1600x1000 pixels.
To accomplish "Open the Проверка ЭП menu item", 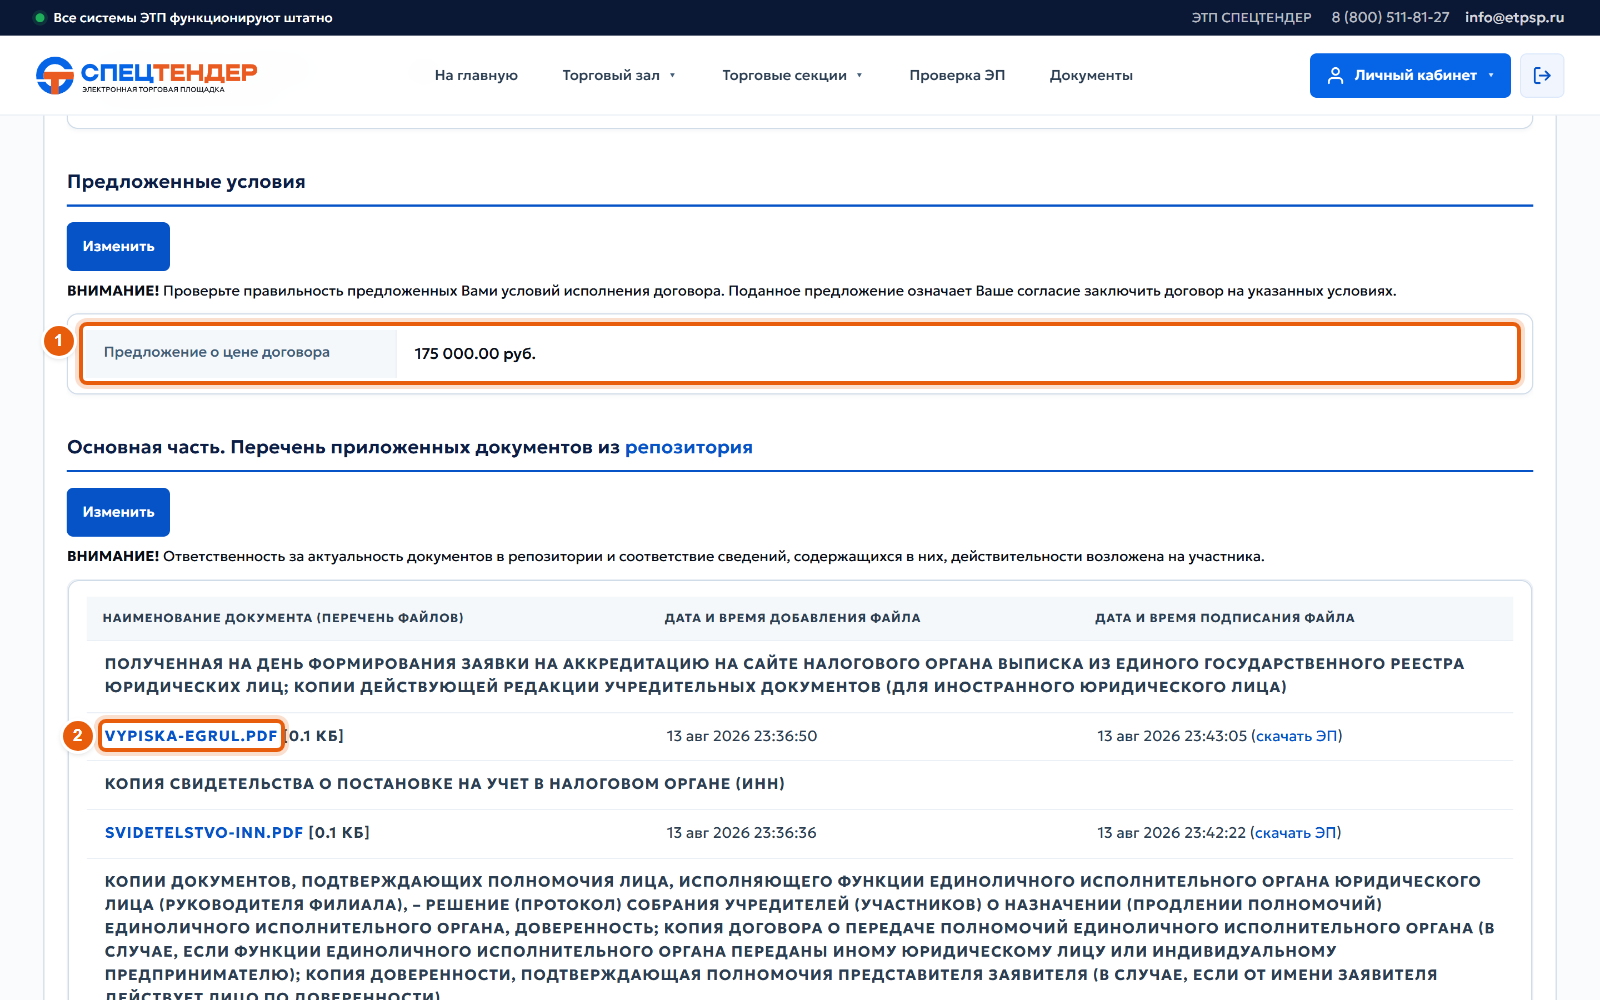I will click(957, 75).
